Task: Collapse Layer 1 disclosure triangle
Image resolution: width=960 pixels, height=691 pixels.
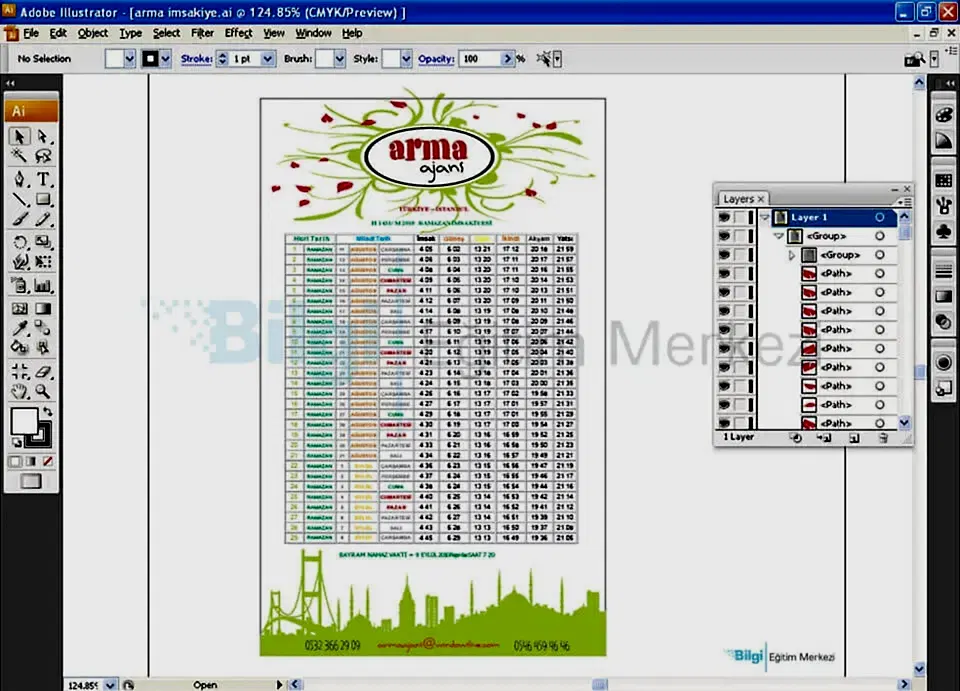Action: 764,217
